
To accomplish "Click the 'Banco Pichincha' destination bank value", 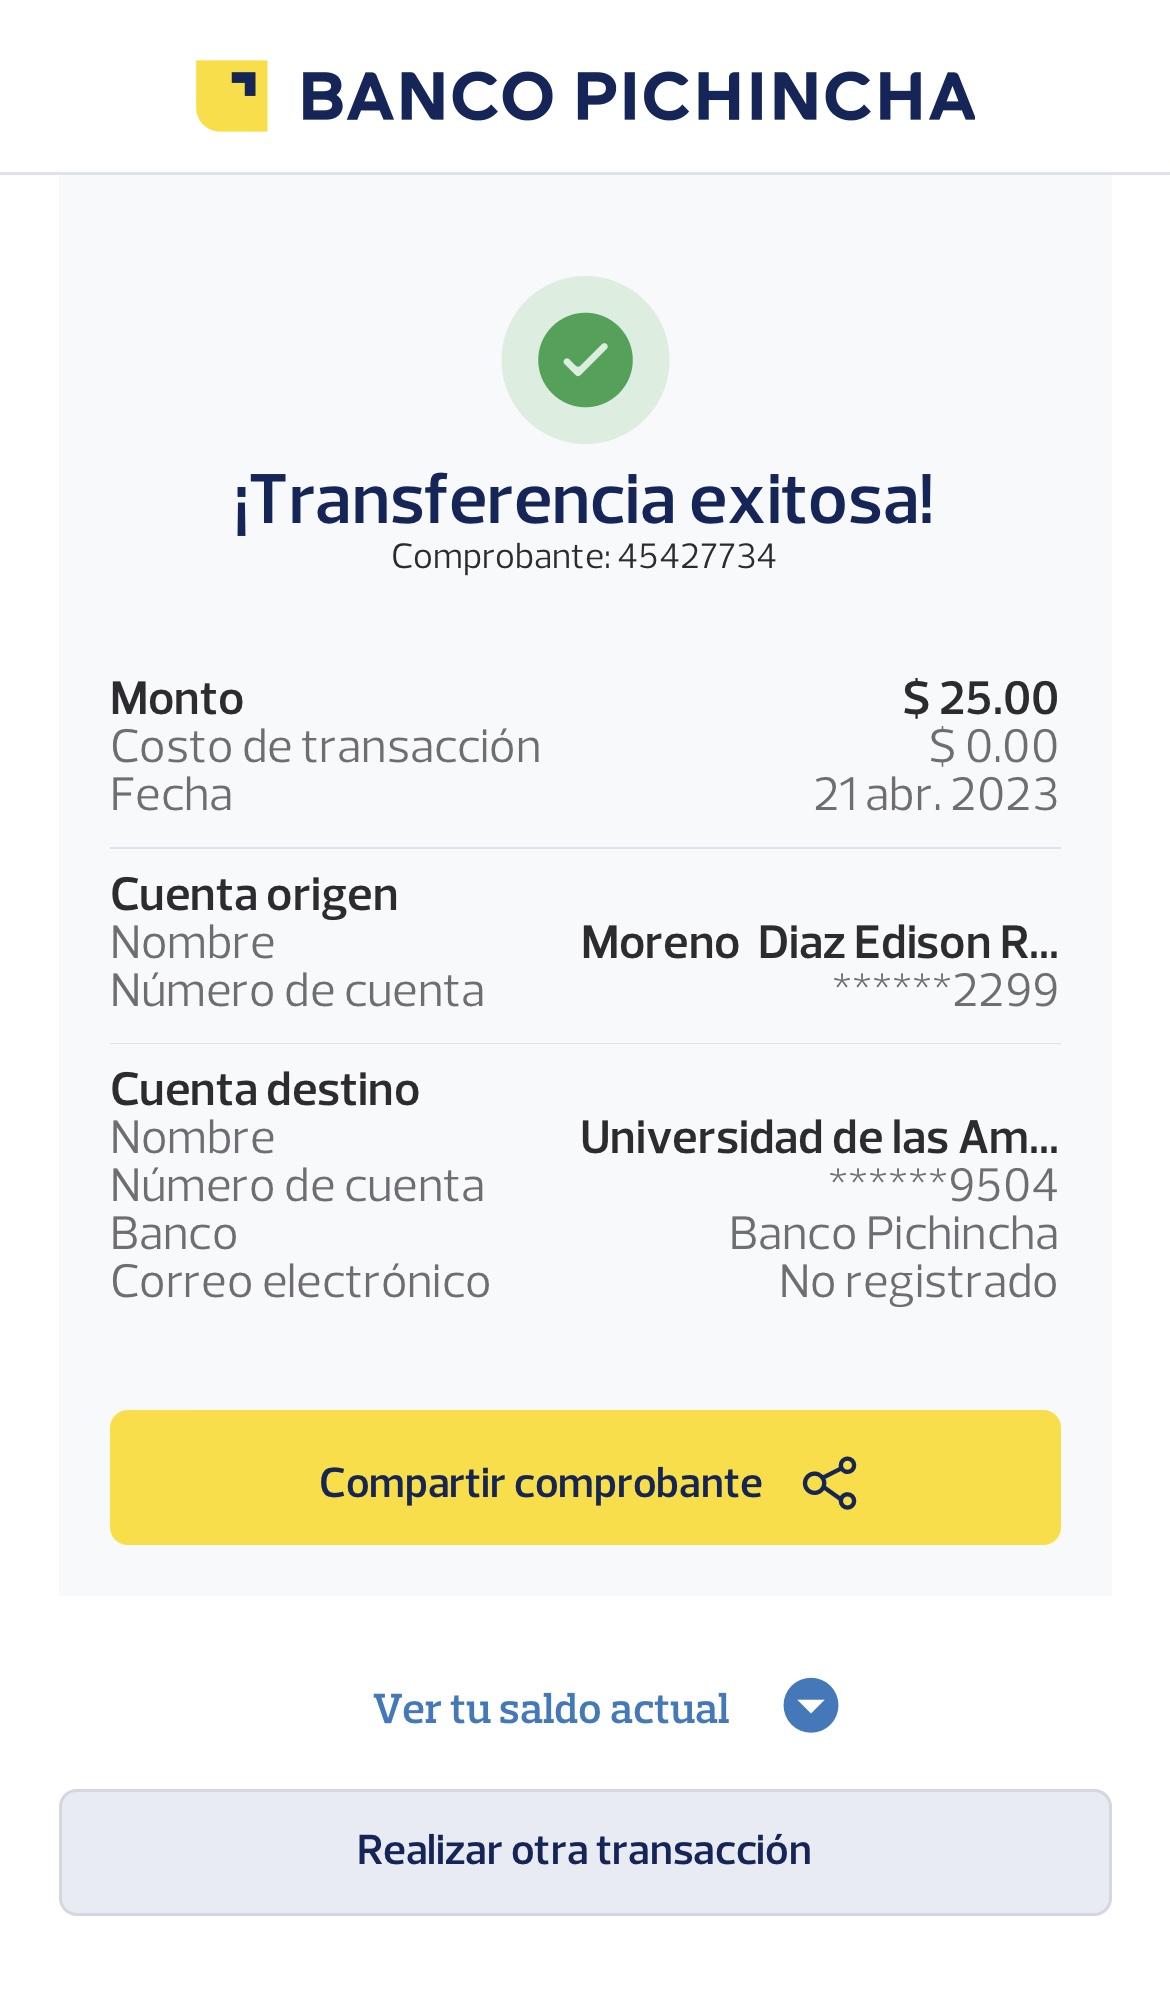I will click(x=893, y=1234).
